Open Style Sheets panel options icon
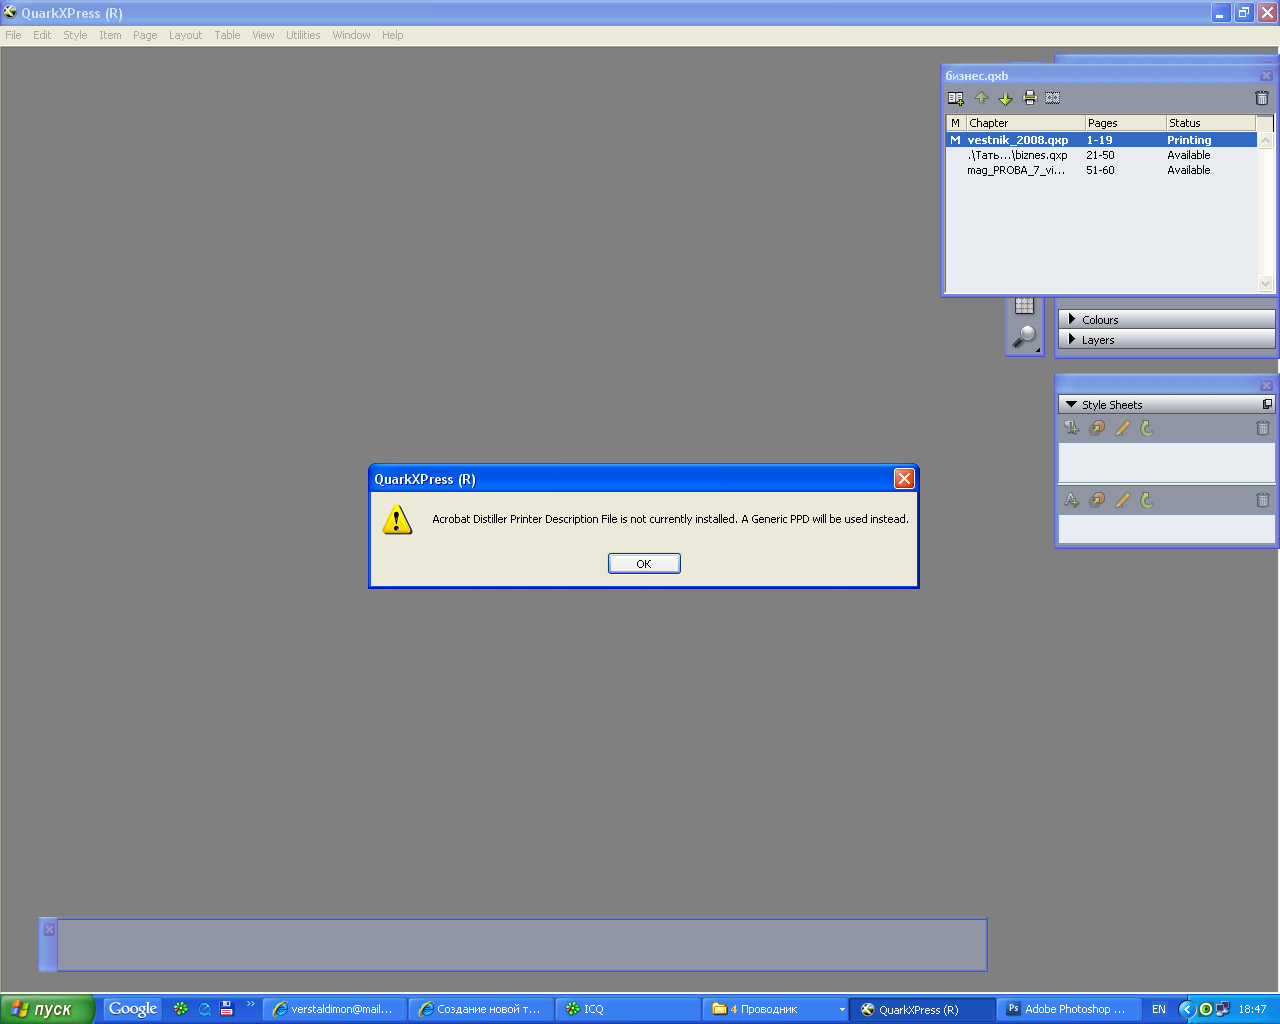The width and height of the screenshot is (1280, 1024). [1267, 404]
